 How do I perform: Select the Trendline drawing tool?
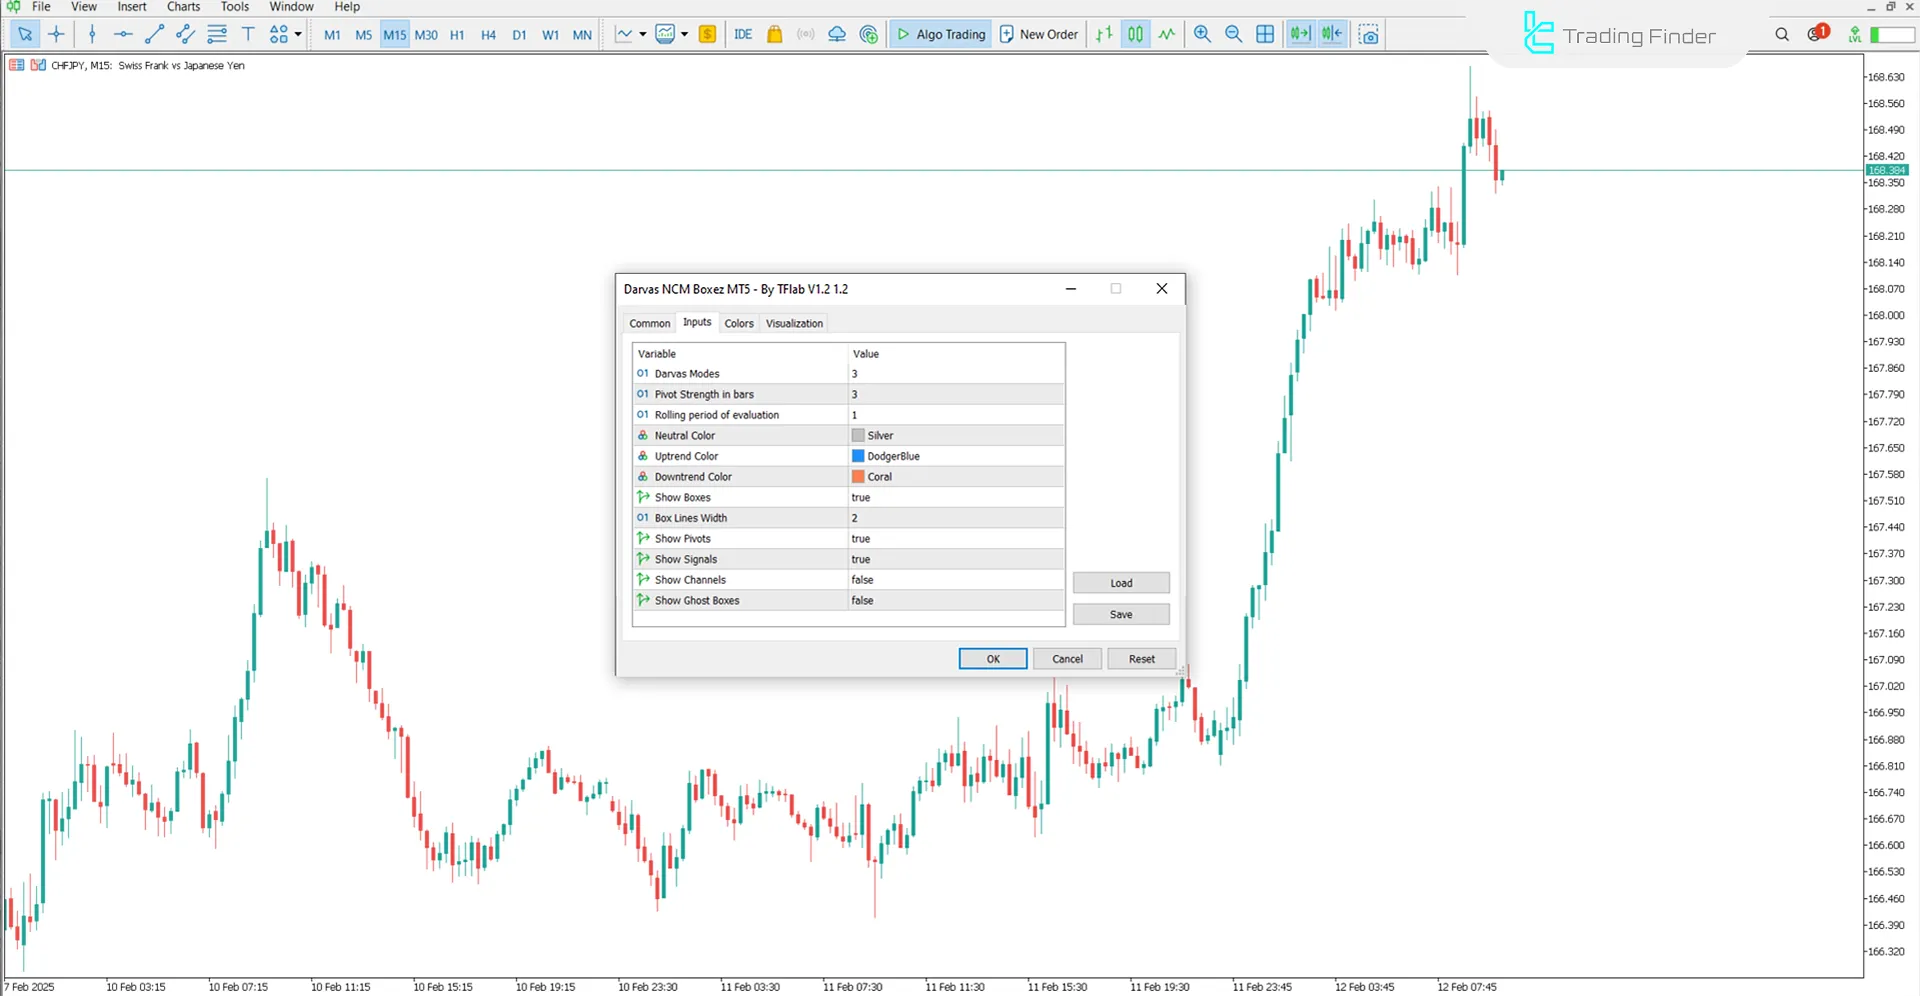pos(153,34)
